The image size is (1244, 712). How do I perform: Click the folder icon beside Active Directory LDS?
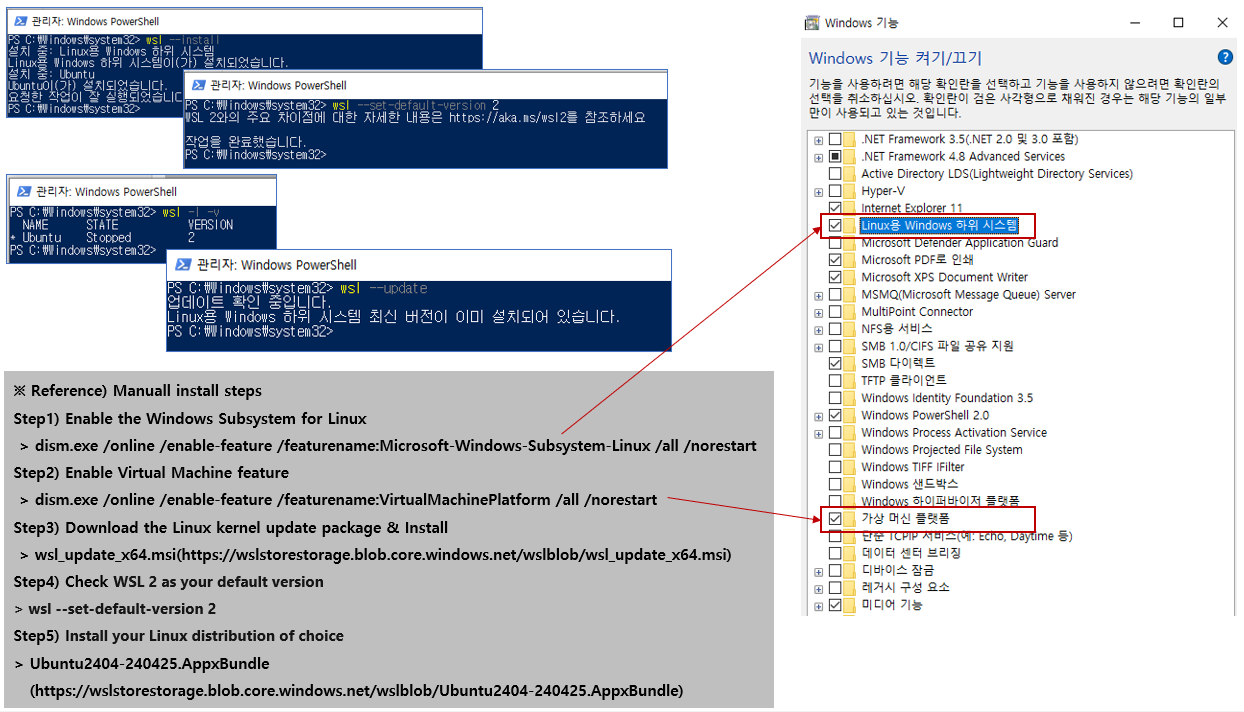850,174
